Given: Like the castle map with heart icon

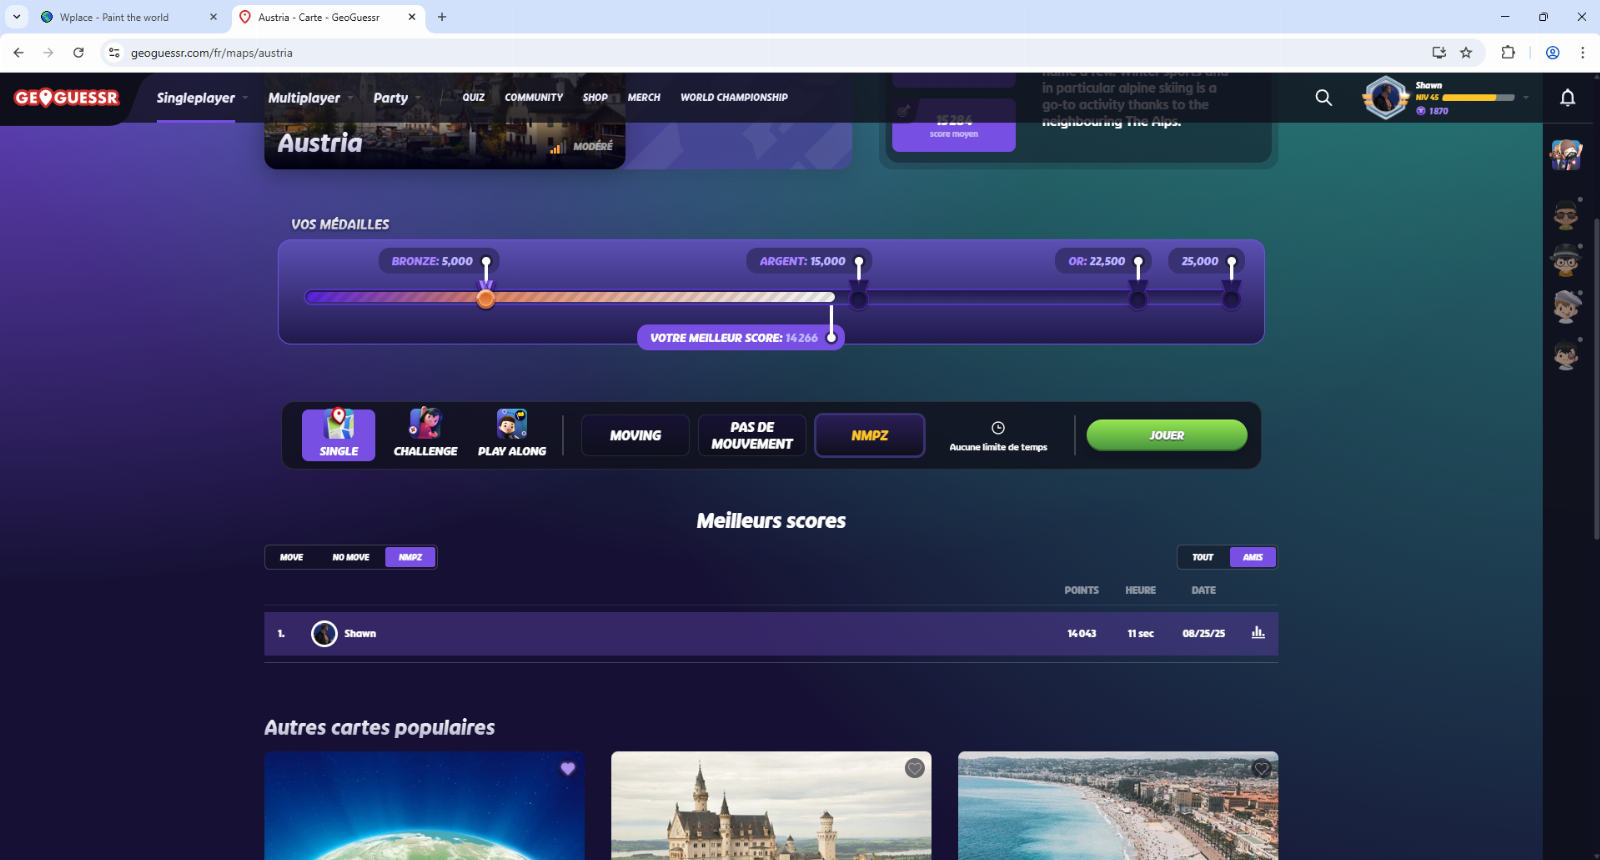Looking at the screenshot, I should pos(914,768).
